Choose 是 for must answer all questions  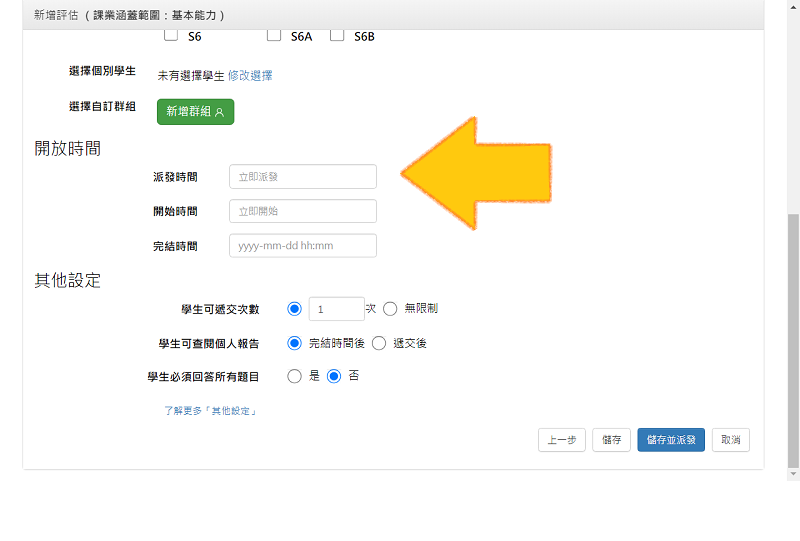click(294, 376)
